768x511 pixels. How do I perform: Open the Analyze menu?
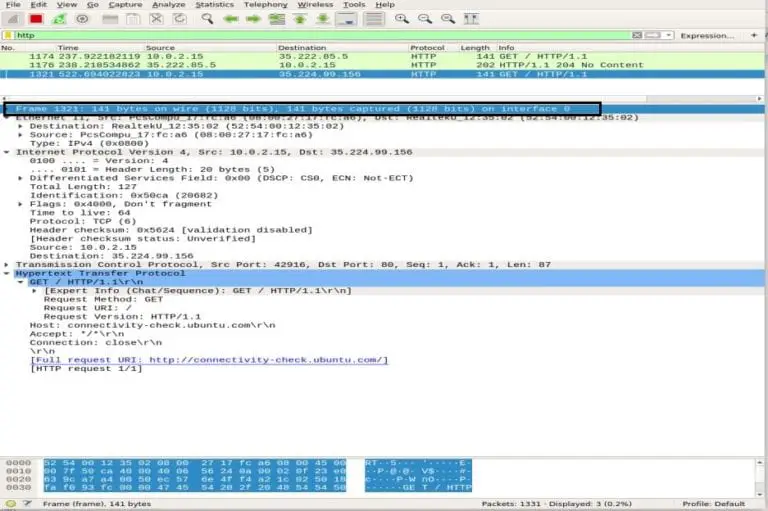pos(168,4)
